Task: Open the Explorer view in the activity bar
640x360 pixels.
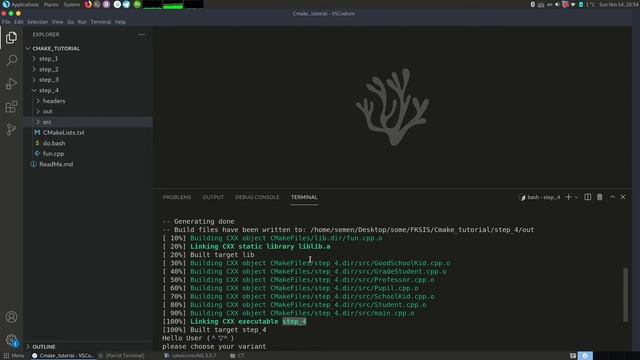Action: click(x=11, y=38)
